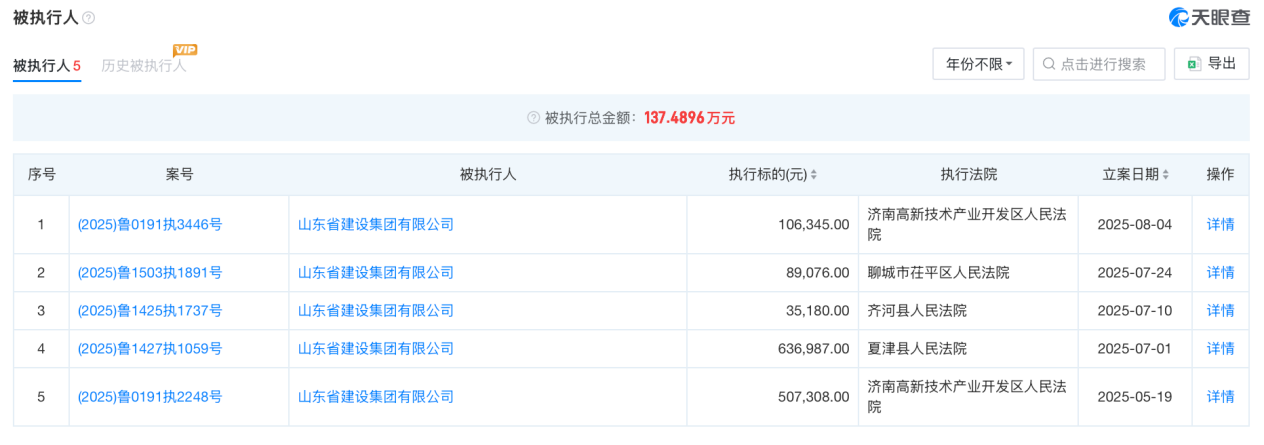Click the VIP badge above 历史被执行人
Screen dimensions: 1264x445
(185, 49)
